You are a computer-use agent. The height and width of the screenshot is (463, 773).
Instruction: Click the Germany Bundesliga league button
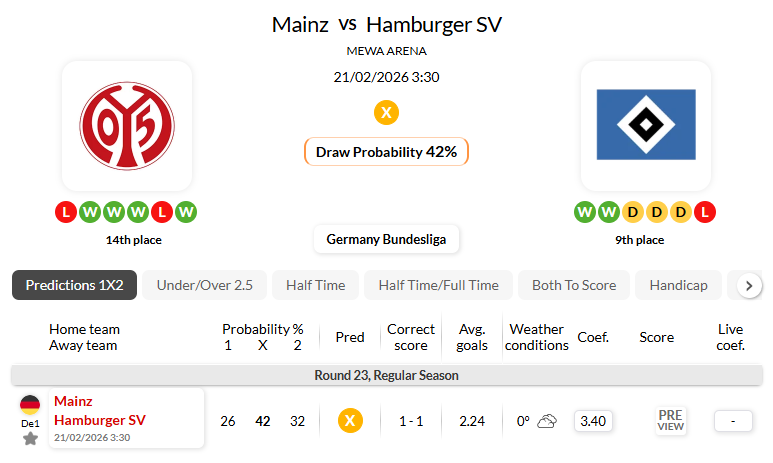pos(386,240)
